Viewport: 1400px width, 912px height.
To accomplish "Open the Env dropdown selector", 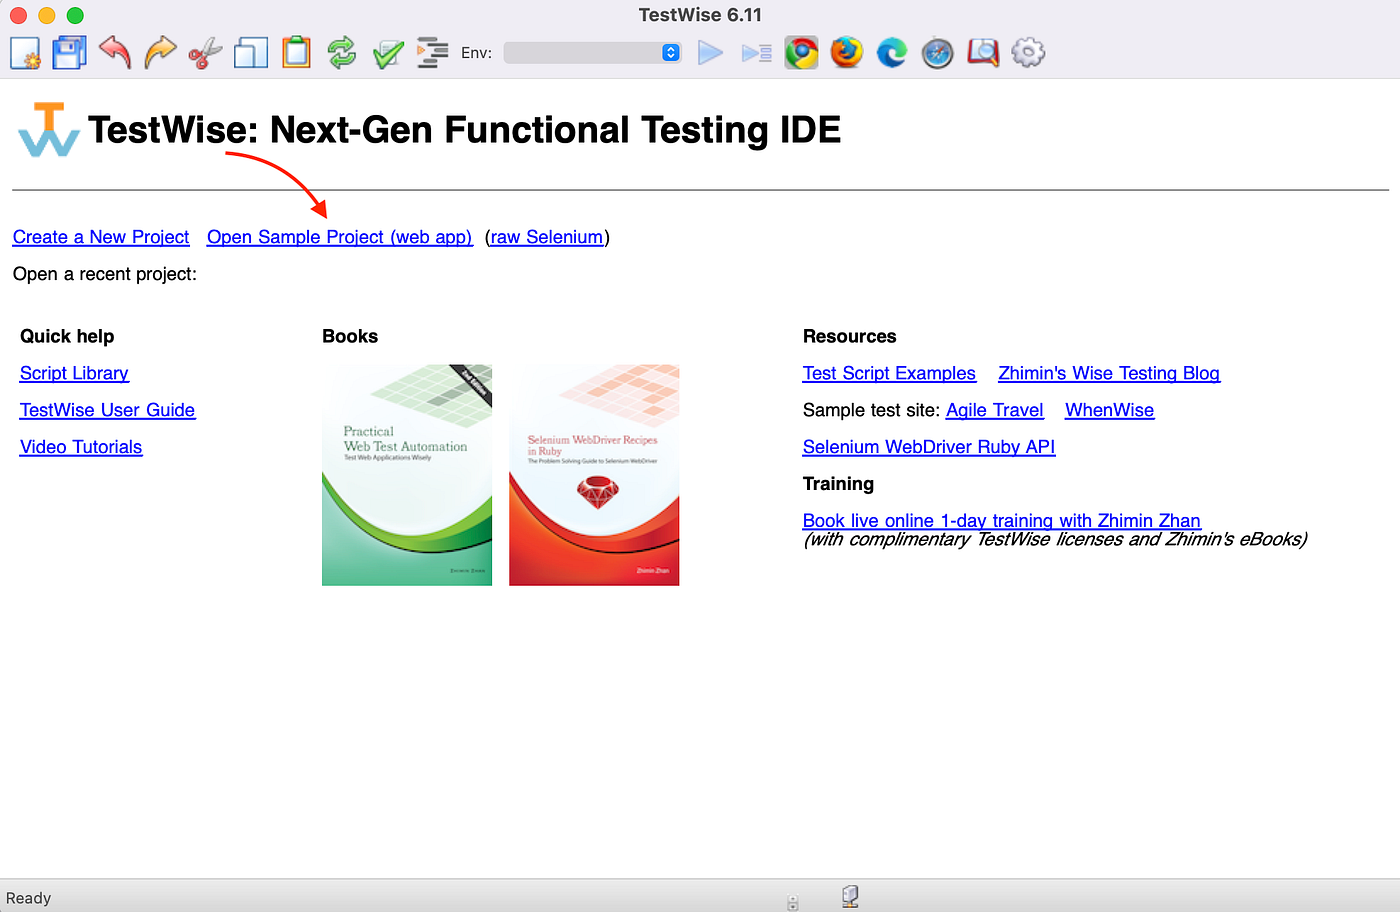I will tap(593, 53).
